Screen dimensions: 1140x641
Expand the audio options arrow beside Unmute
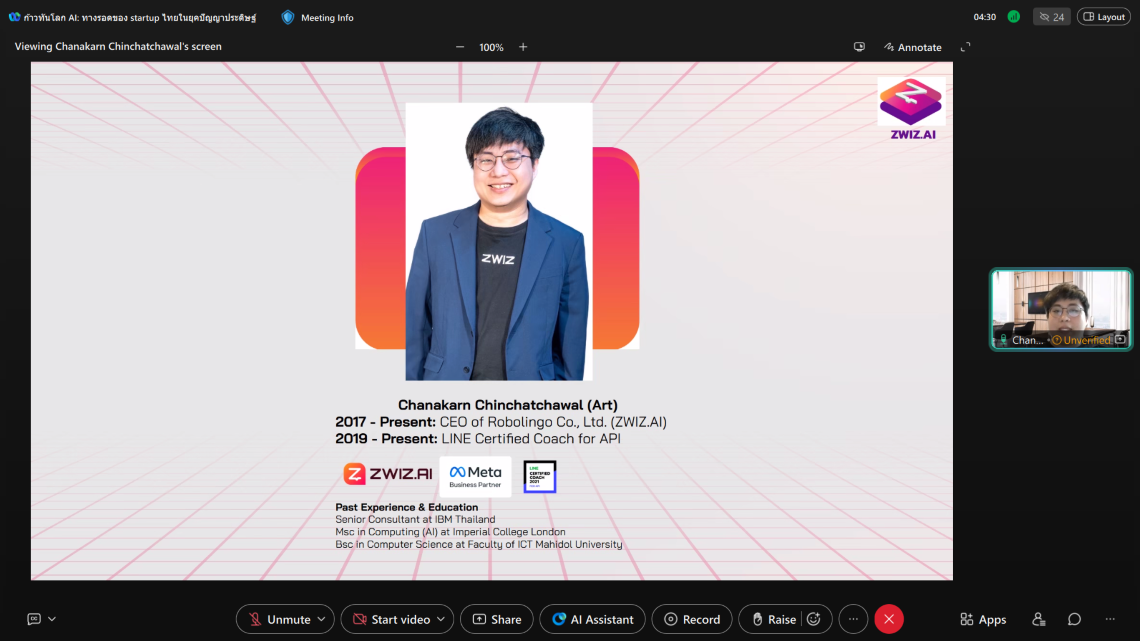[x=321, y=619]
